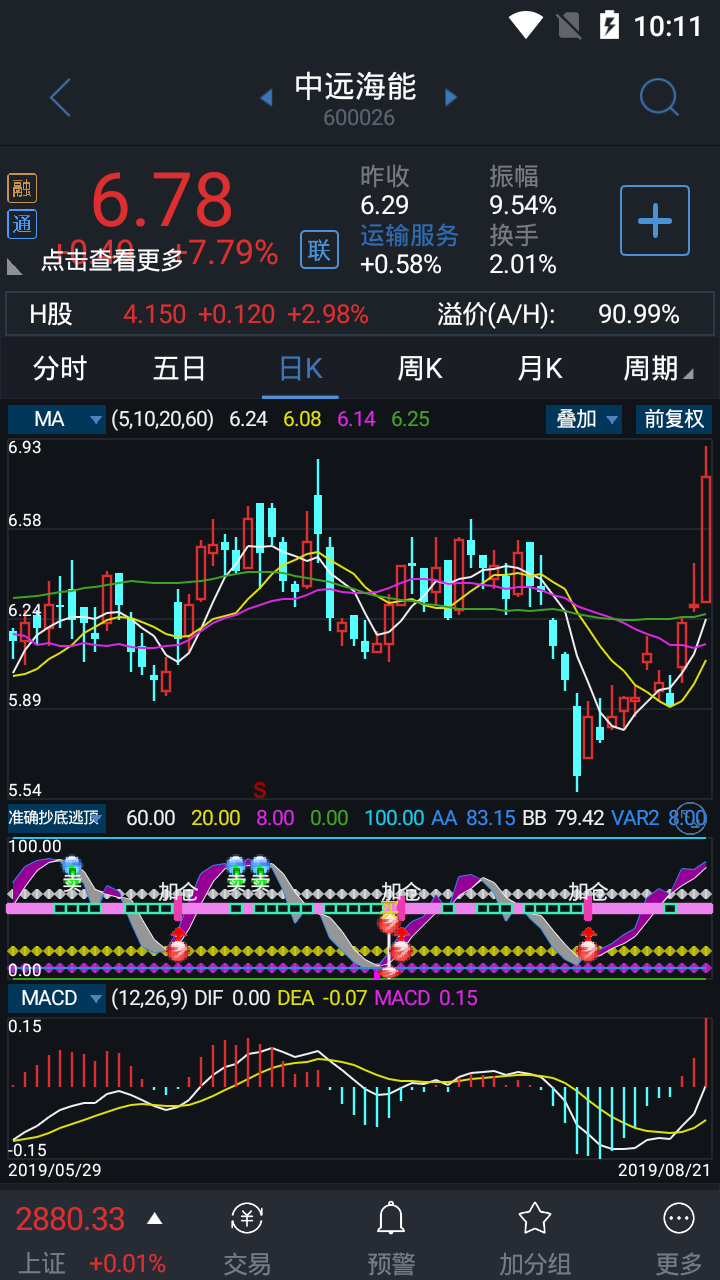Select the 日K daily chart tab
Image resolution: width=720 pixels, height=1280 pixels.
pos(301,369)
